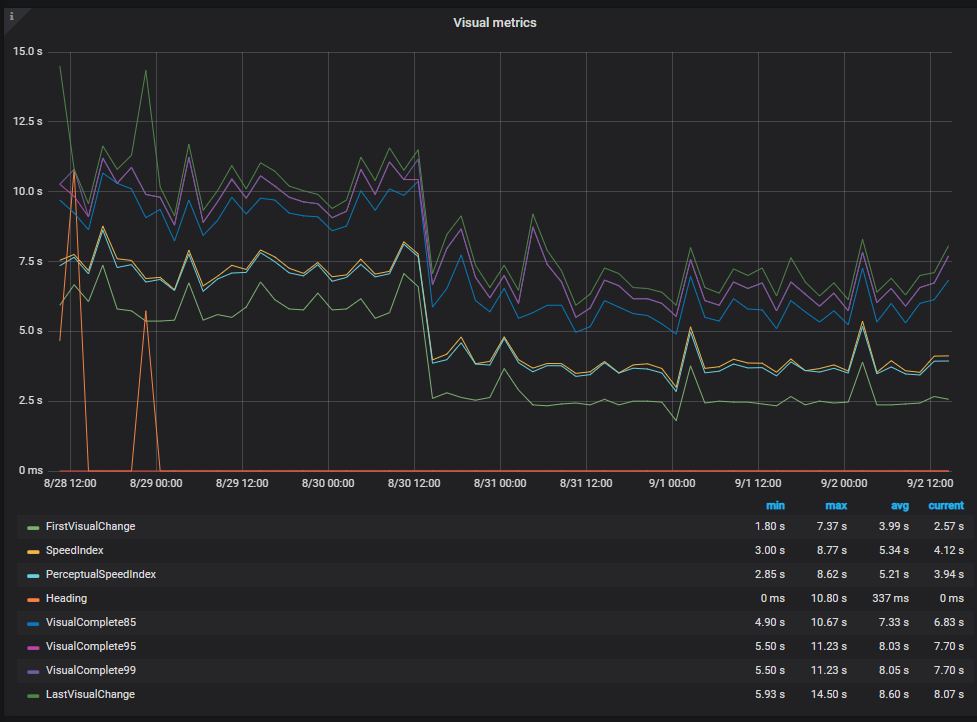
Task: Open the panel info icon in the corner
Action: pyautogui.click(x=11, y=16)
